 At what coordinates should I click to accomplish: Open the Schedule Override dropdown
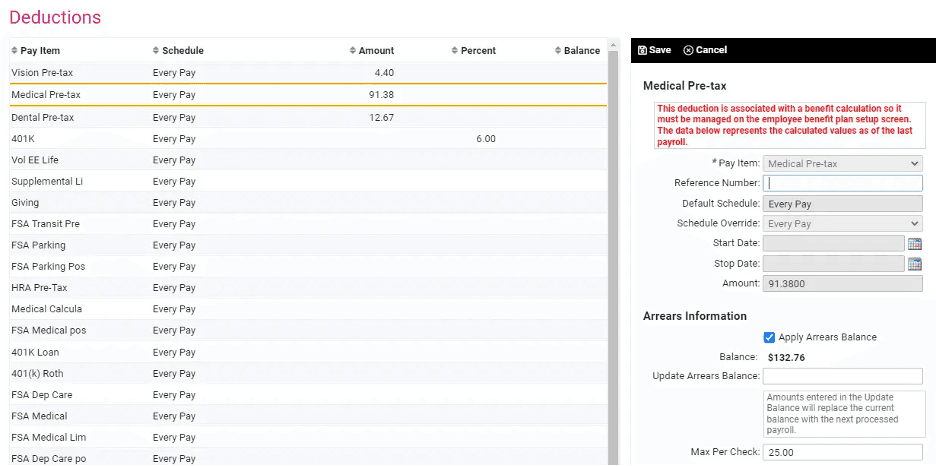click(842, 224)
